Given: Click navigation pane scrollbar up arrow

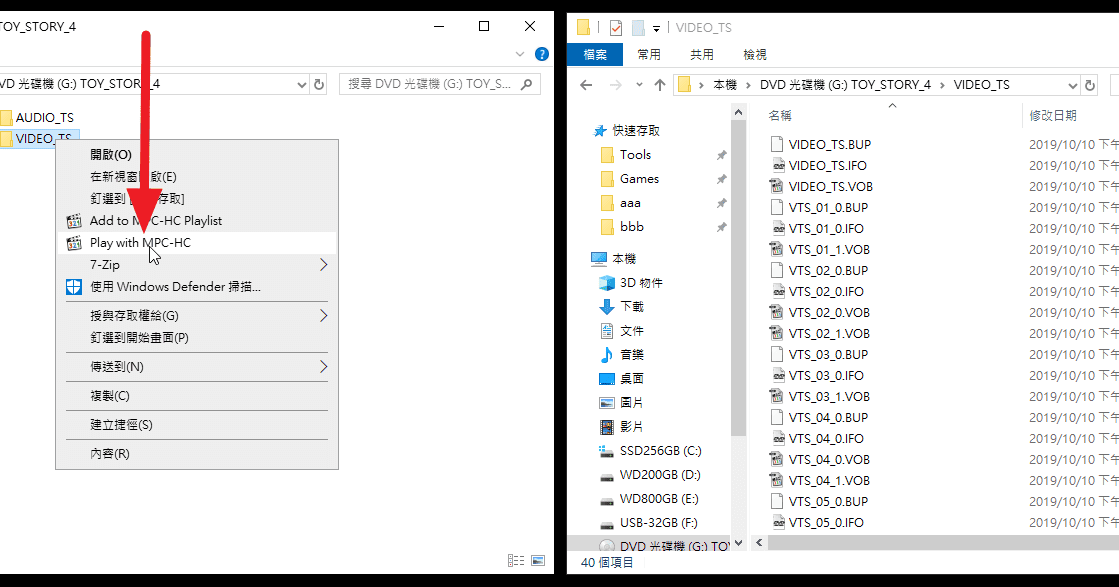Looking at the screenshot, I should (x=739, y=112).
